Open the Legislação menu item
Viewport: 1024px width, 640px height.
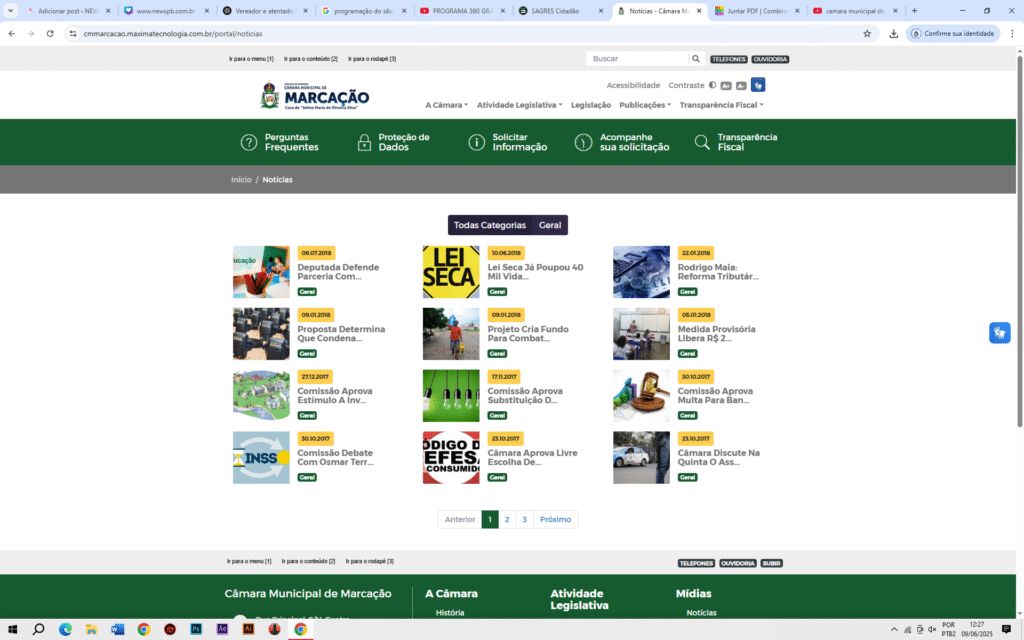click(591, 105)
